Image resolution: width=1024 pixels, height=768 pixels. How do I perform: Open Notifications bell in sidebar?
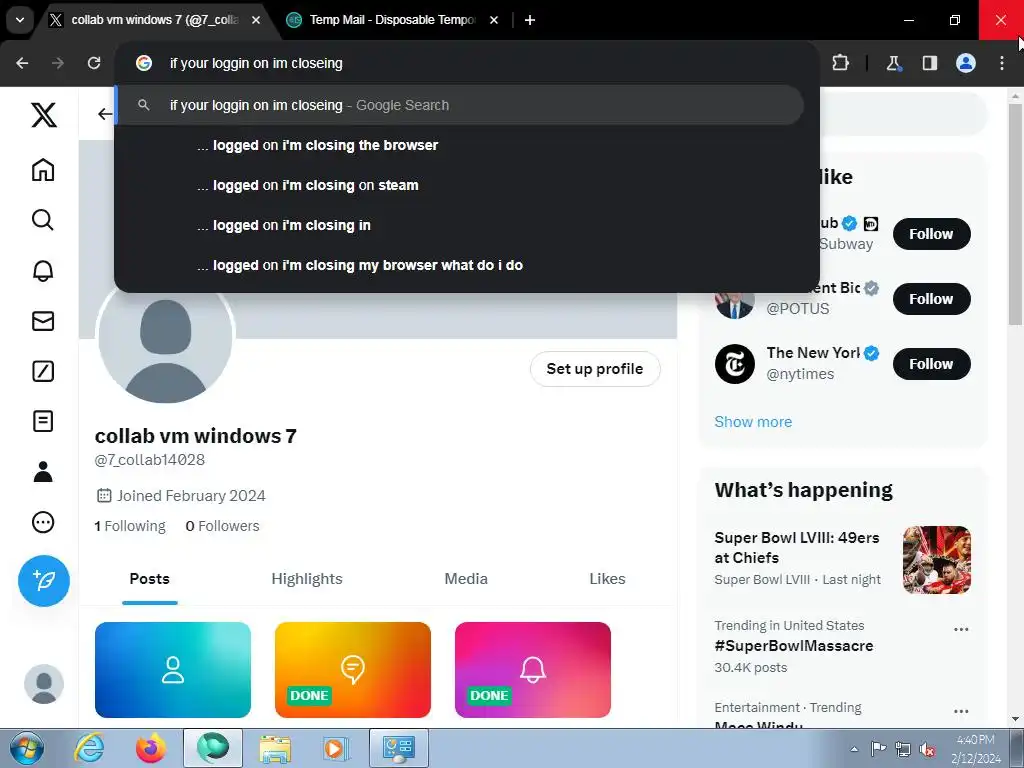43,270
